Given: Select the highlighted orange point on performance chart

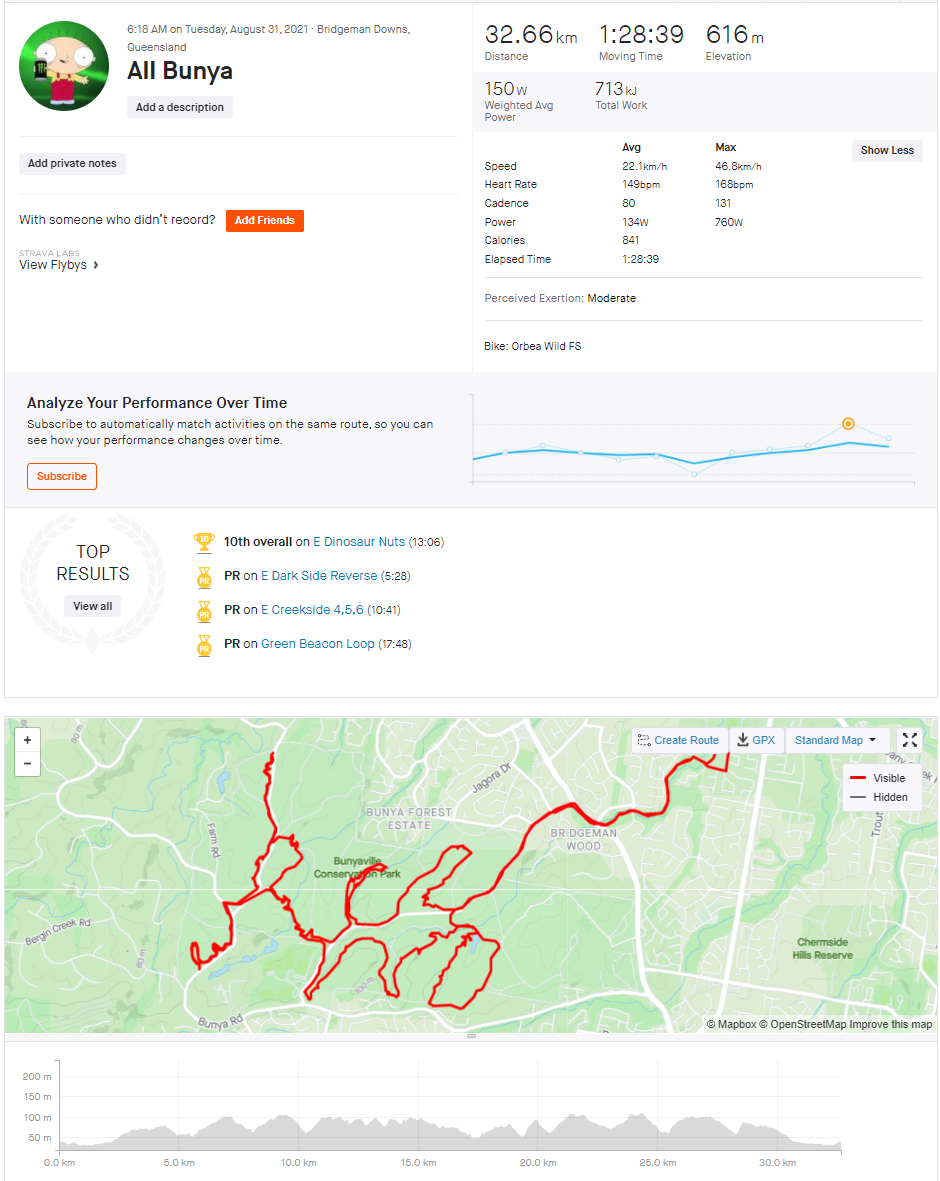Looking at the screenshot, I should coord(848,424).
